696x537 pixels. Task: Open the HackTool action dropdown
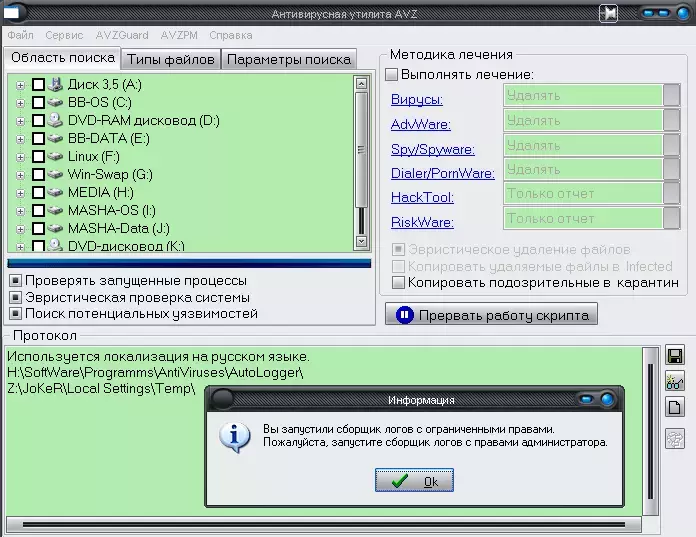pos(671,193)
